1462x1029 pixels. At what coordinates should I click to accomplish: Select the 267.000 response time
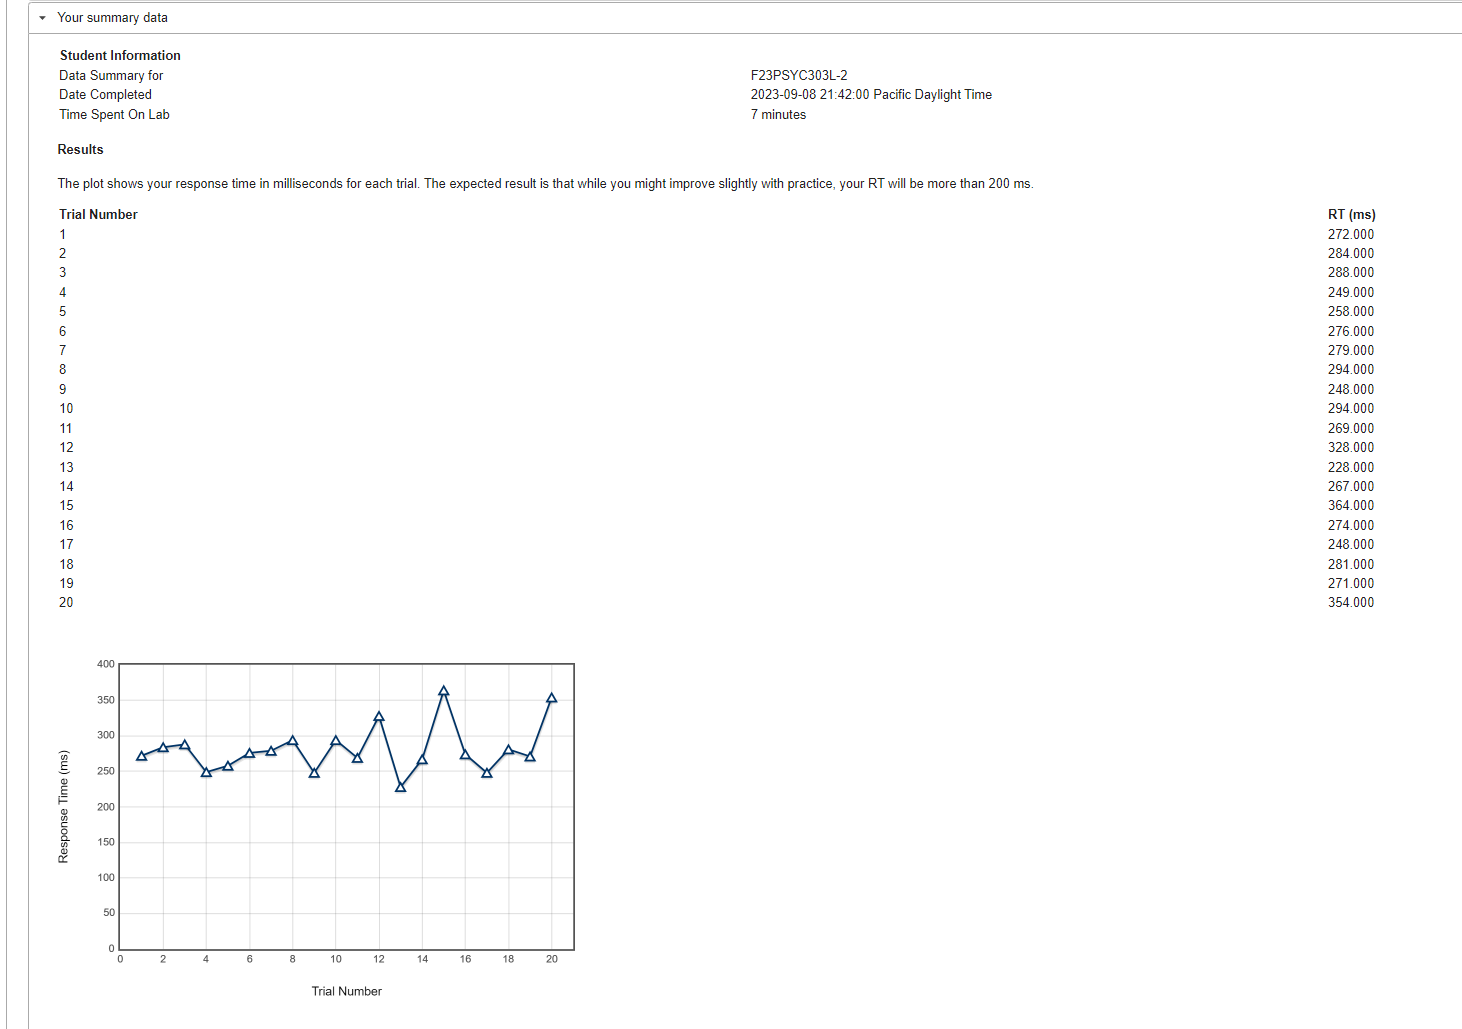[x=1350, y=487]
